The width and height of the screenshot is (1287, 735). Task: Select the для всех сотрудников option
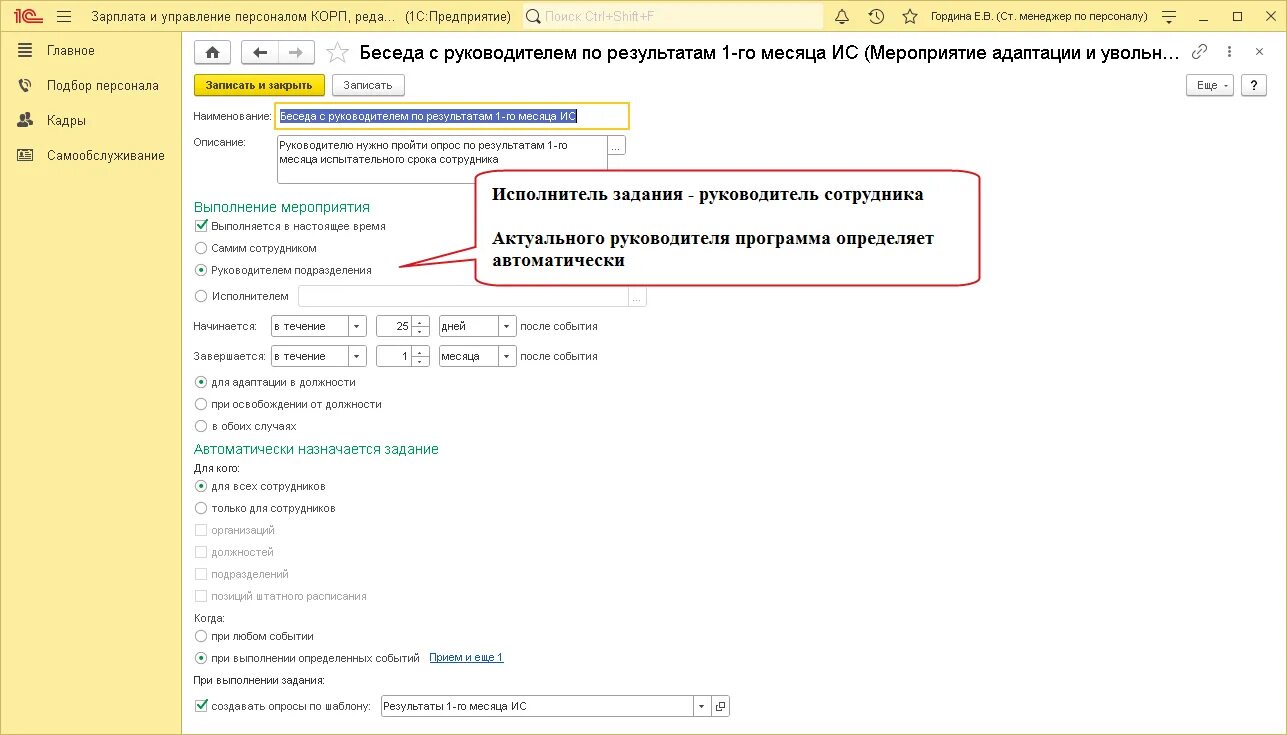tap(201, 486)
